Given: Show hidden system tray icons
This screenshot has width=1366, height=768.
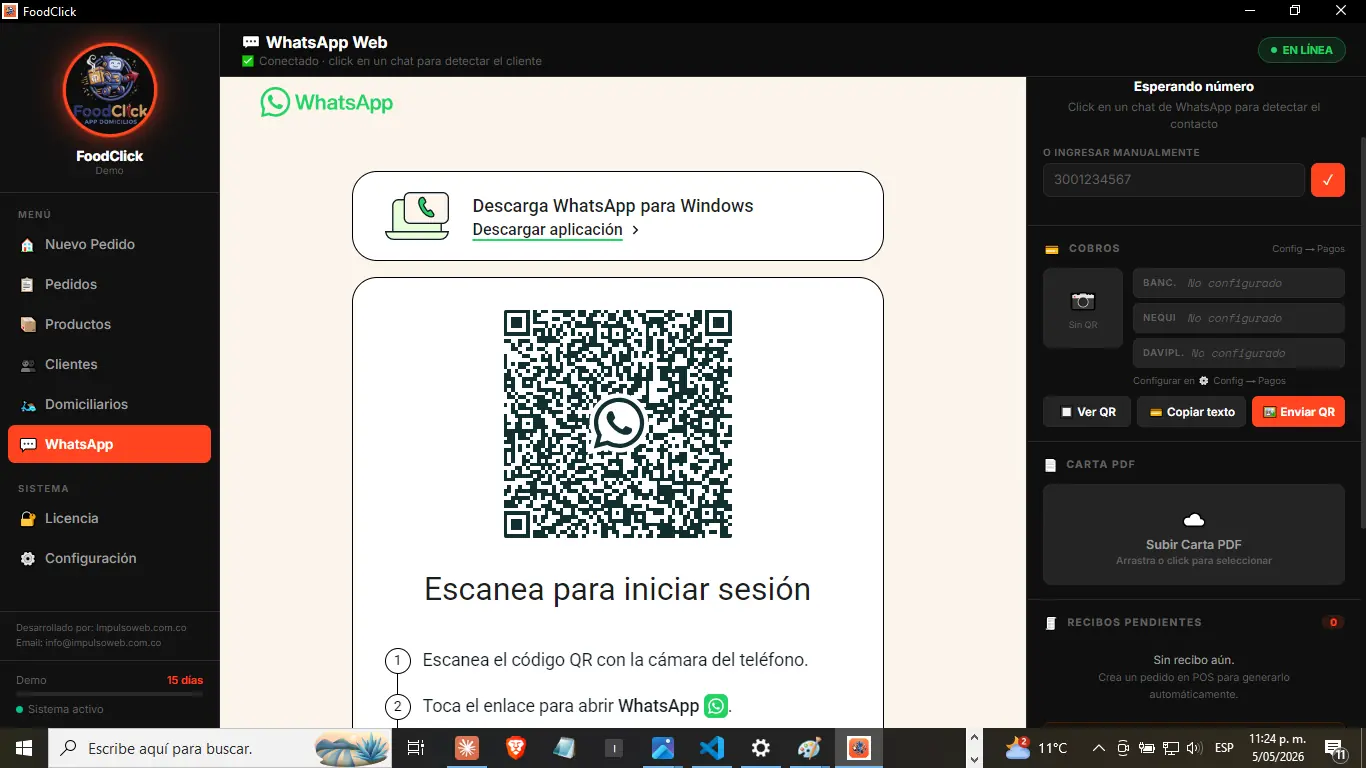Looking at the screenshot, I should 1099,748.
